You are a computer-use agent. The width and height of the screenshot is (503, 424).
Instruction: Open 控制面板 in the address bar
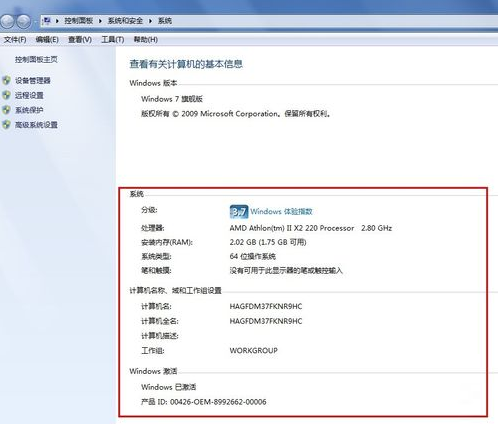[x=79, y=21]
